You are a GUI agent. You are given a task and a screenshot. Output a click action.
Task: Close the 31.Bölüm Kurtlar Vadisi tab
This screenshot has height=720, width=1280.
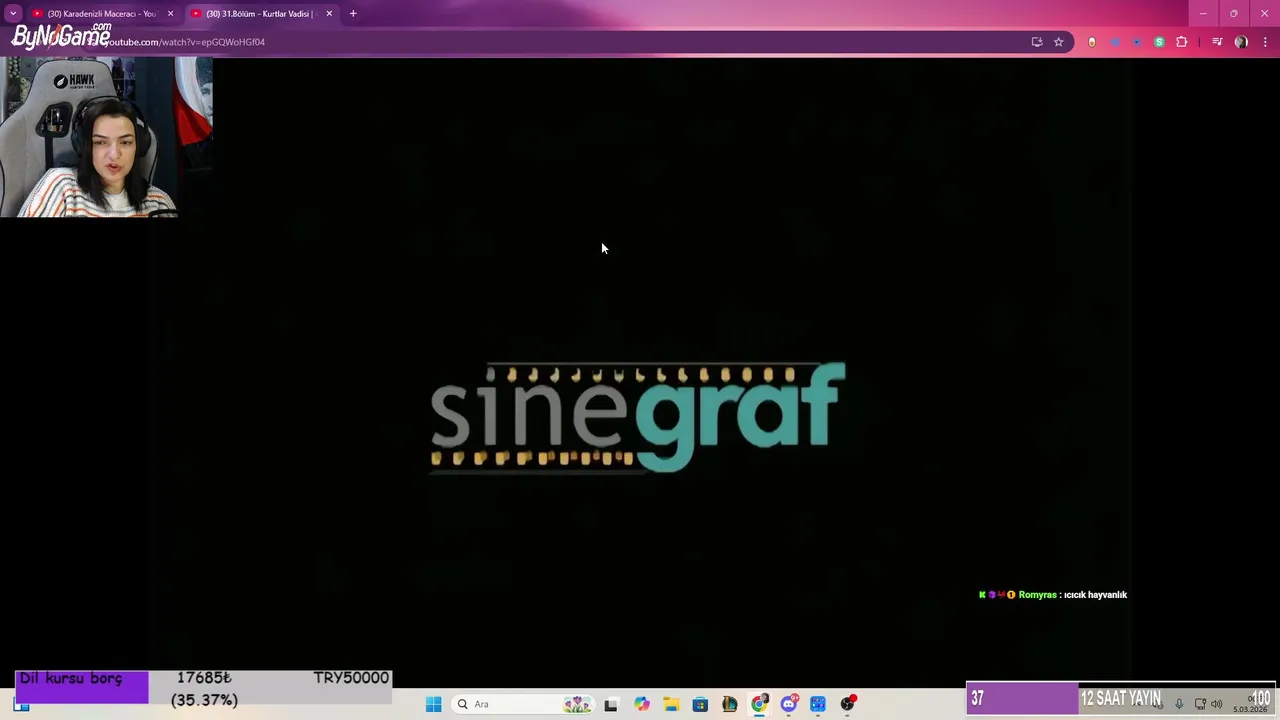(x=329, y=14)
